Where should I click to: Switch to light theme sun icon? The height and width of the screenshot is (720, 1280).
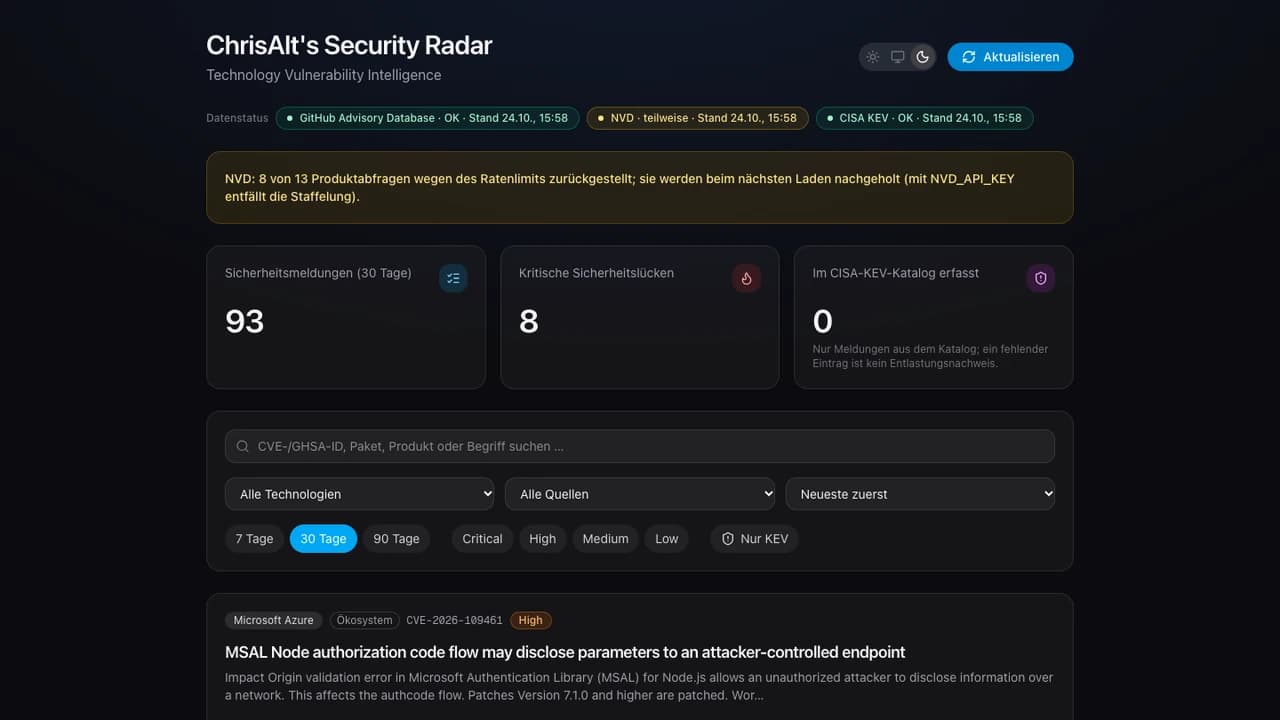tap(873, 57)
